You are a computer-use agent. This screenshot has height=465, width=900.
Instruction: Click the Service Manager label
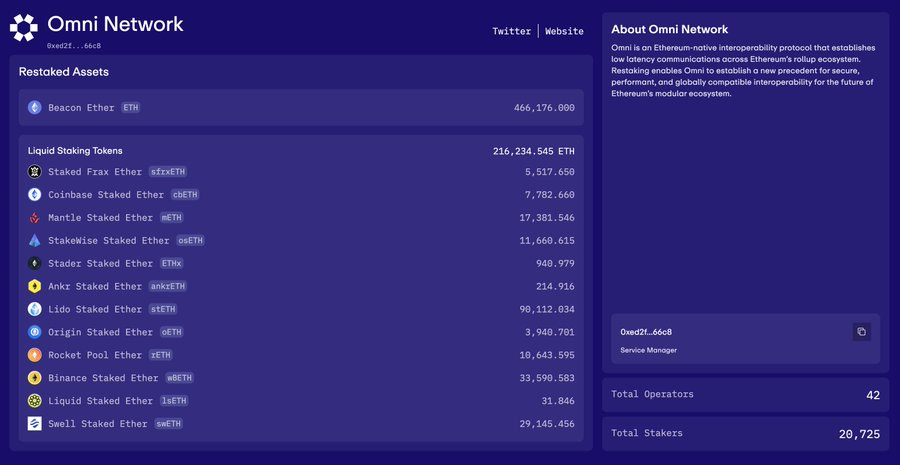649,350
